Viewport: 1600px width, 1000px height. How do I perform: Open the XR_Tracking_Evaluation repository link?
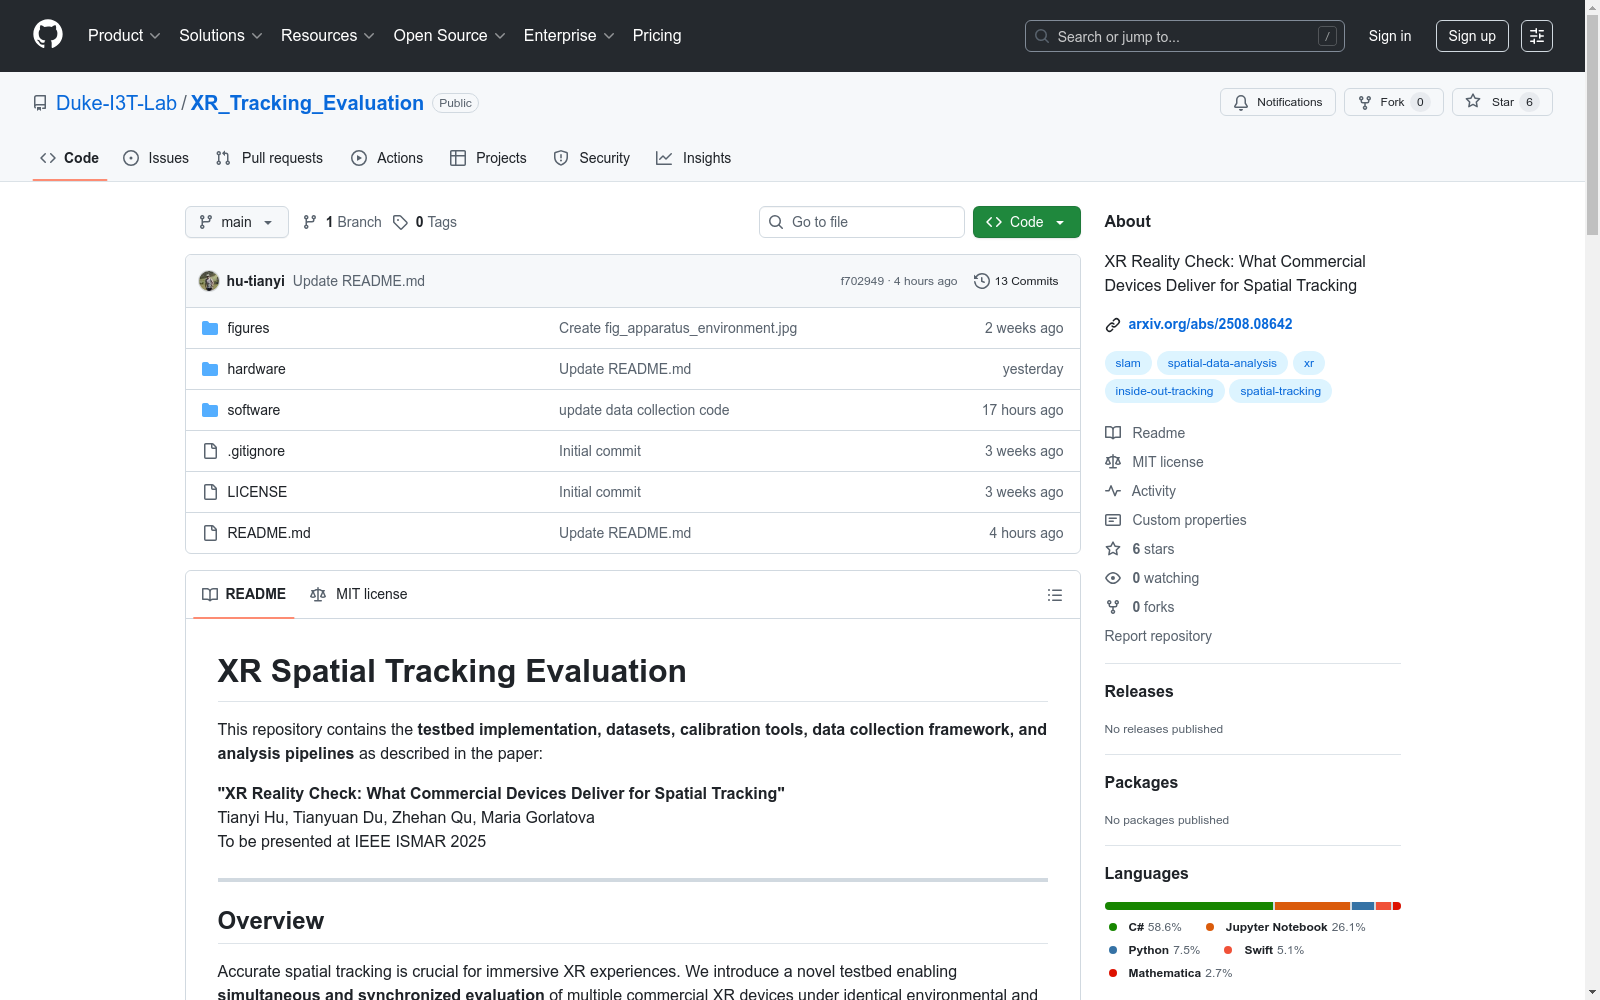coord(307,103)
